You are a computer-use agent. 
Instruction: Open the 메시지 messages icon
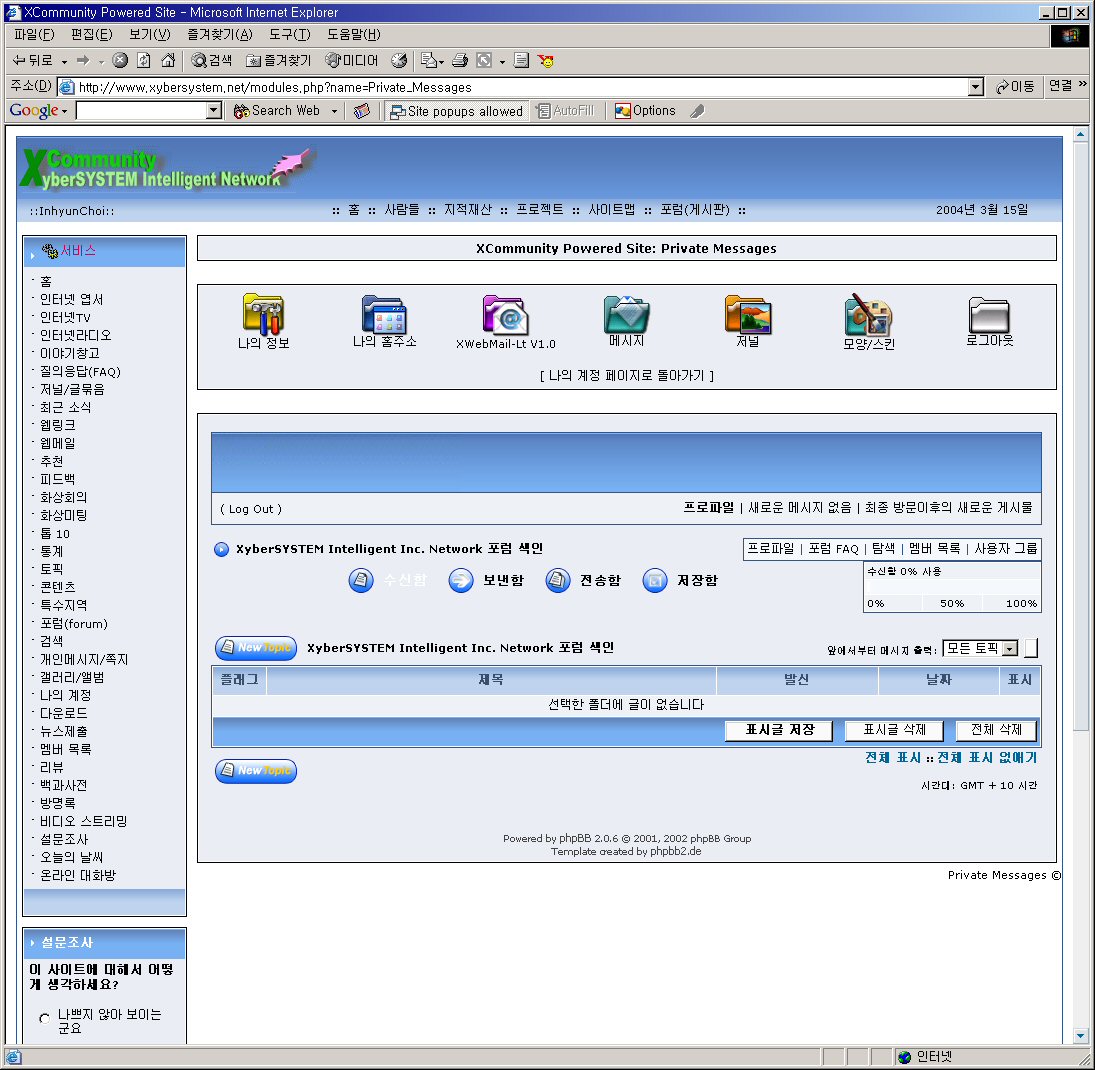pyautogui.click(x=626, y=314)
